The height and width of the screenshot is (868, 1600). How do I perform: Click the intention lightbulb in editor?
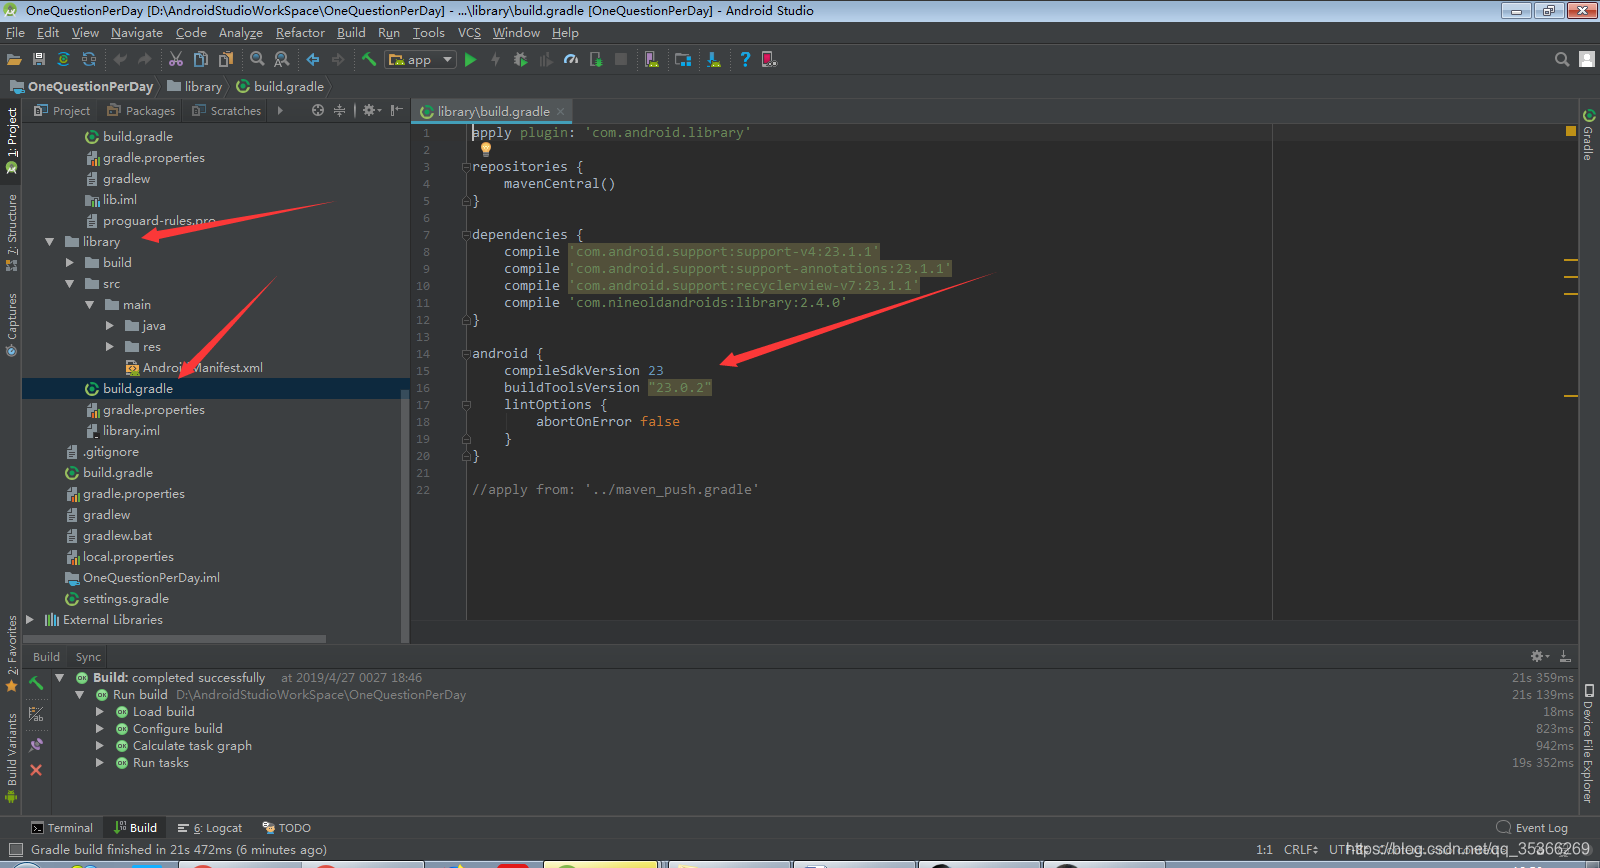pyautogui.click(x=486, y=149)
